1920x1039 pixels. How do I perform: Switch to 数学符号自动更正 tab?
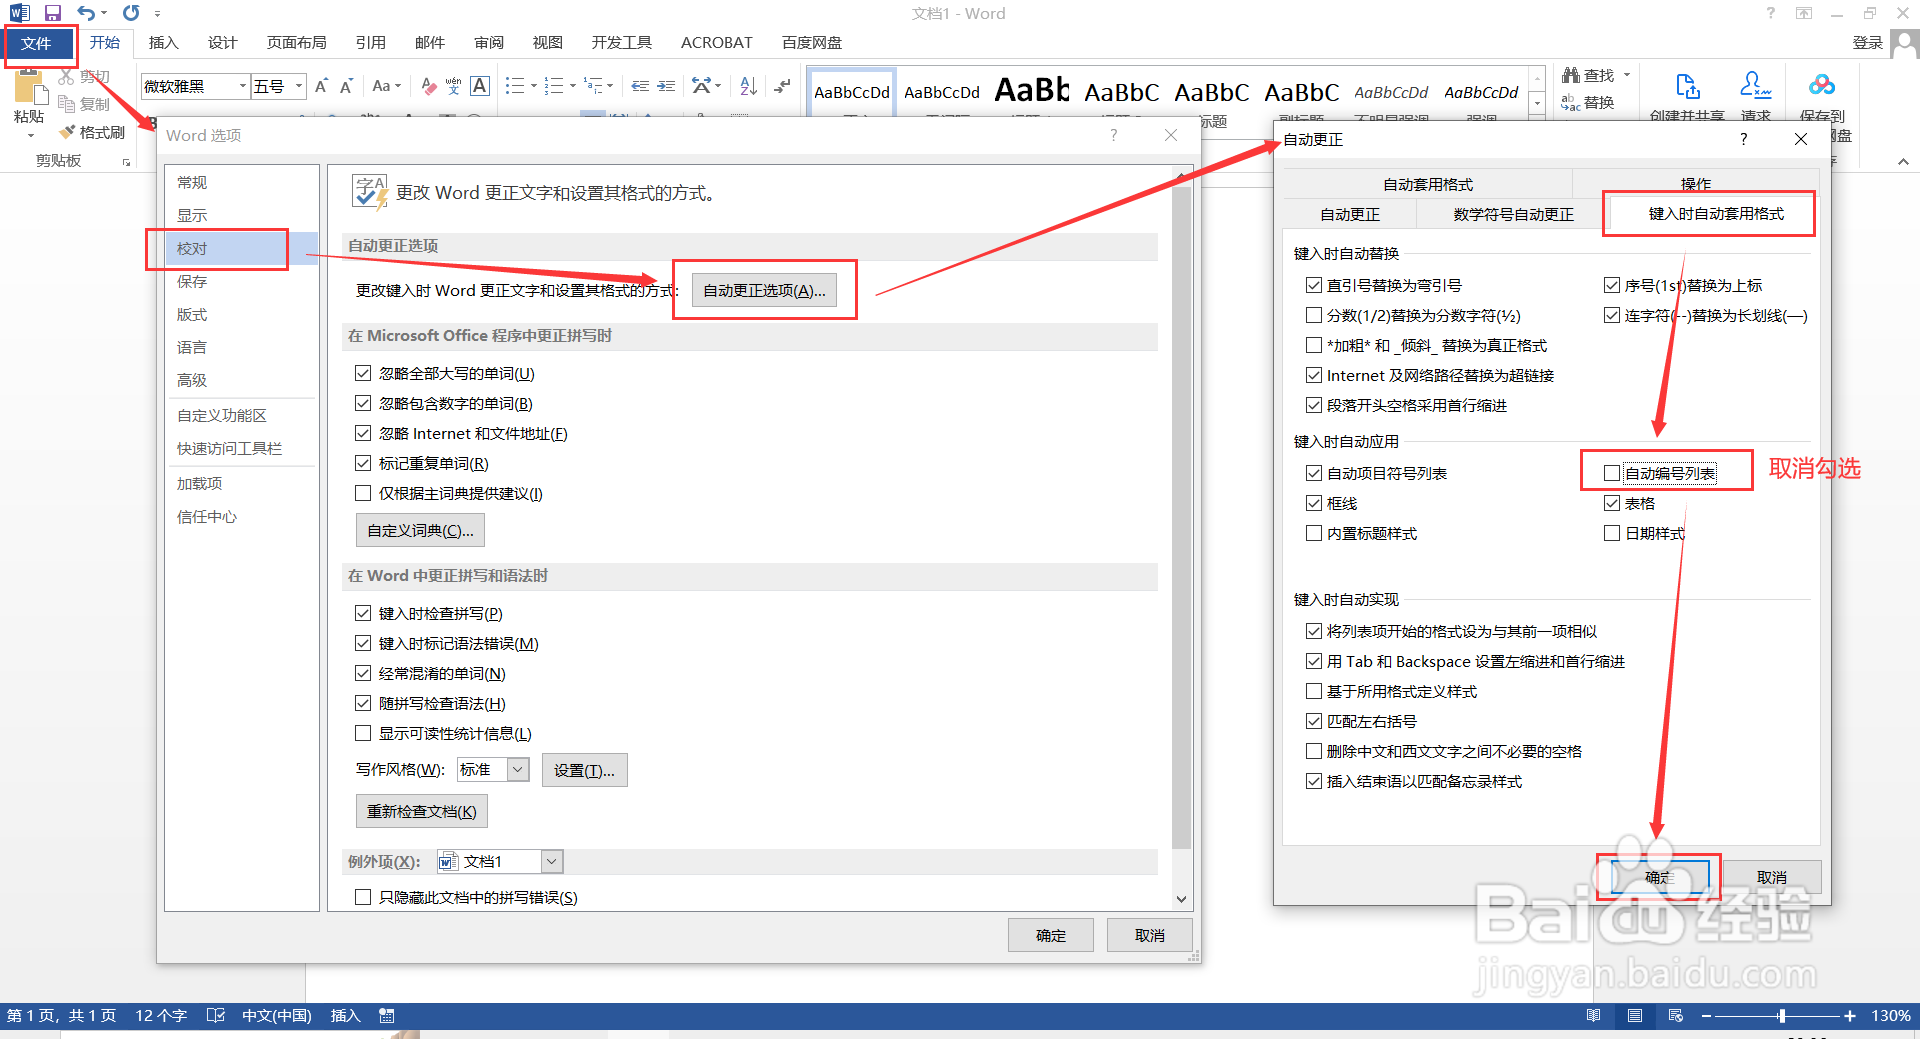point(1513,214)
